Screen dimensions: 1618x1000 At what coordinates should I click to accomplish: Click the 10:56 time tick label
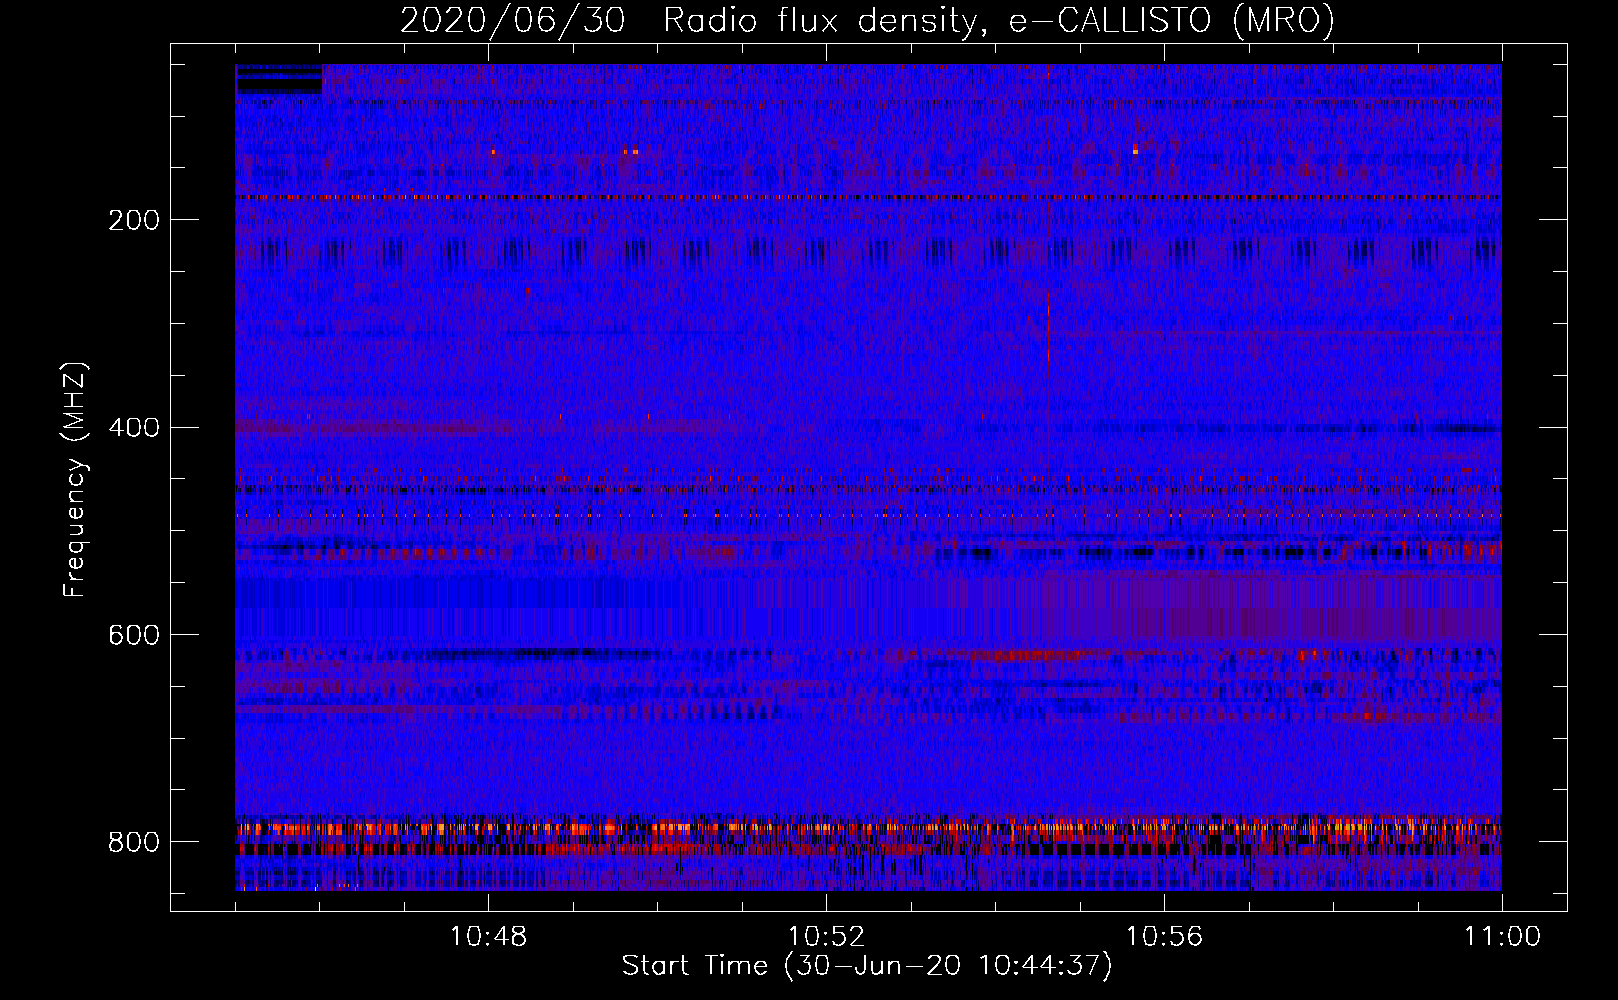[1164, 937]
